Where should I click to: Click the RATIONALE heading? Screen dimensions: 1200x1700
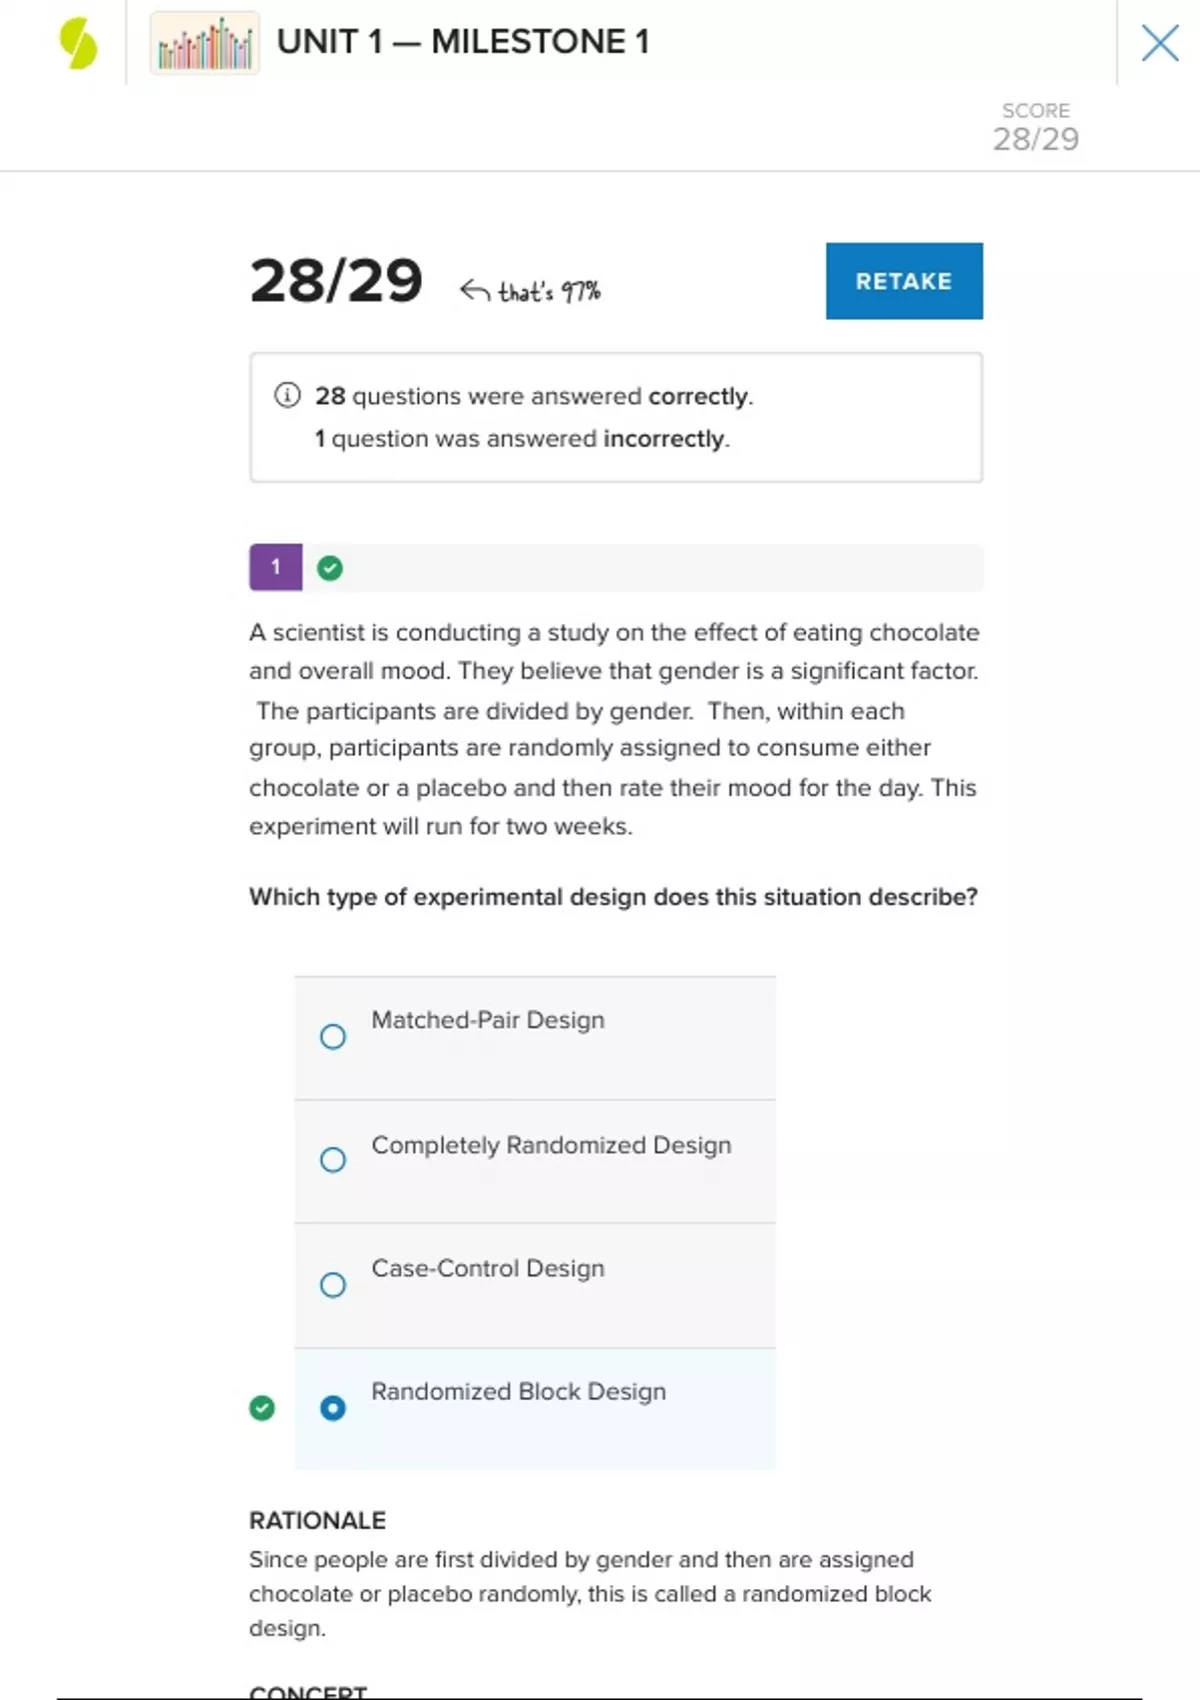[x=317, y=1520]
